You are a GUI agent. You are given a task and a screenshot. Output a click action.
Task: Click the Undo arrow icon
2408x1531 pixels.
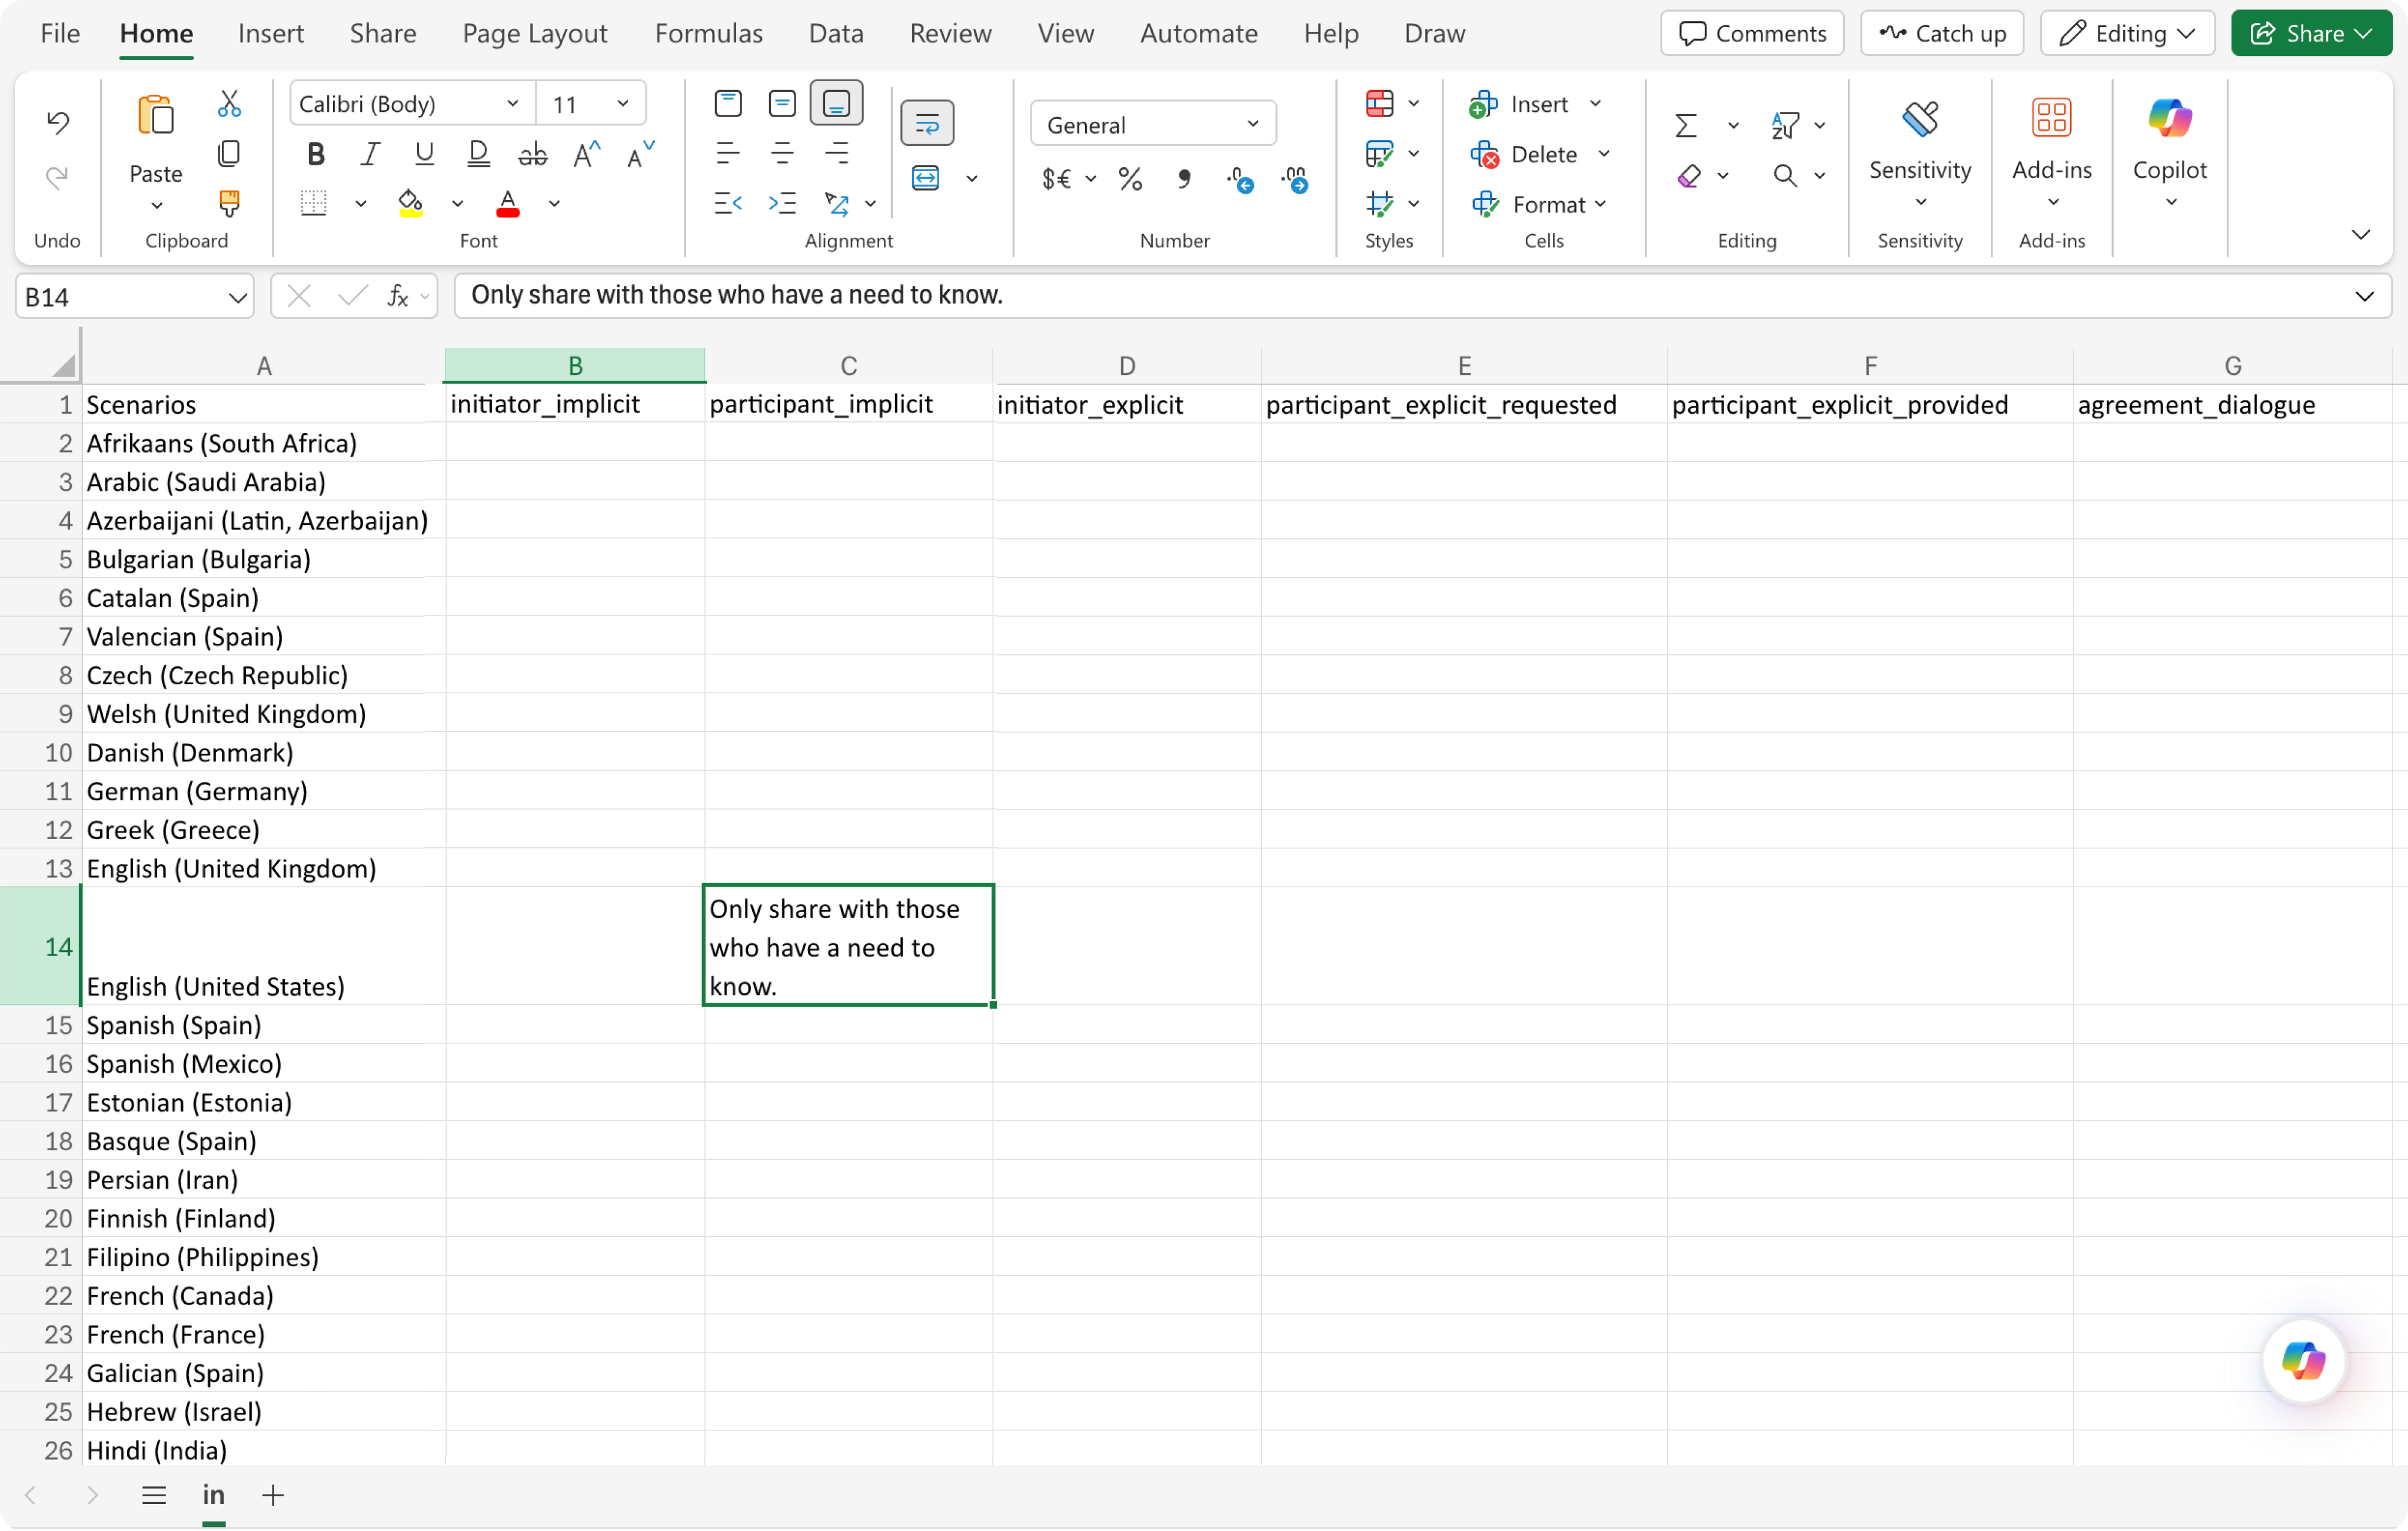click(x=58, y=122)
